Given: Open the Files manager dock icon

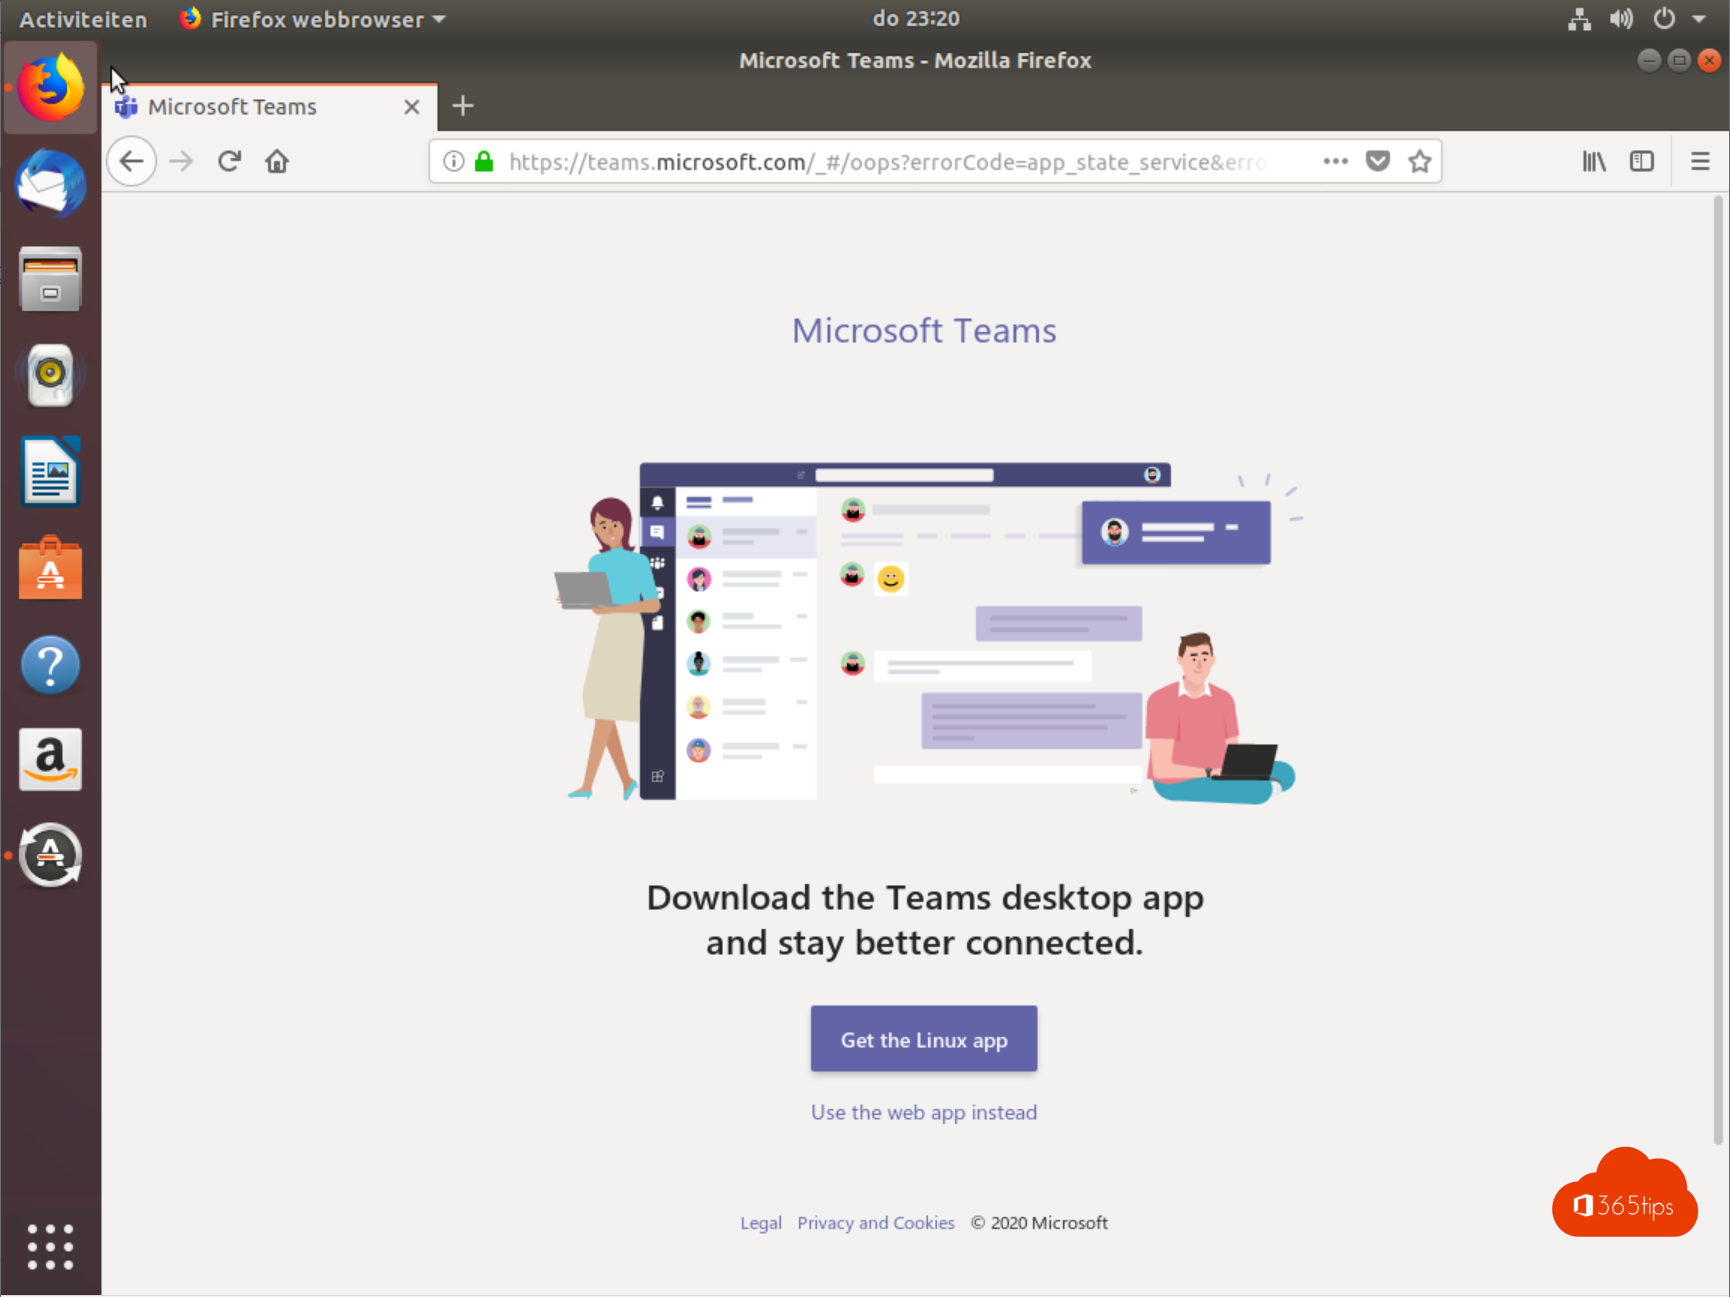Looking at the screenshot, I should pos(50,279).
